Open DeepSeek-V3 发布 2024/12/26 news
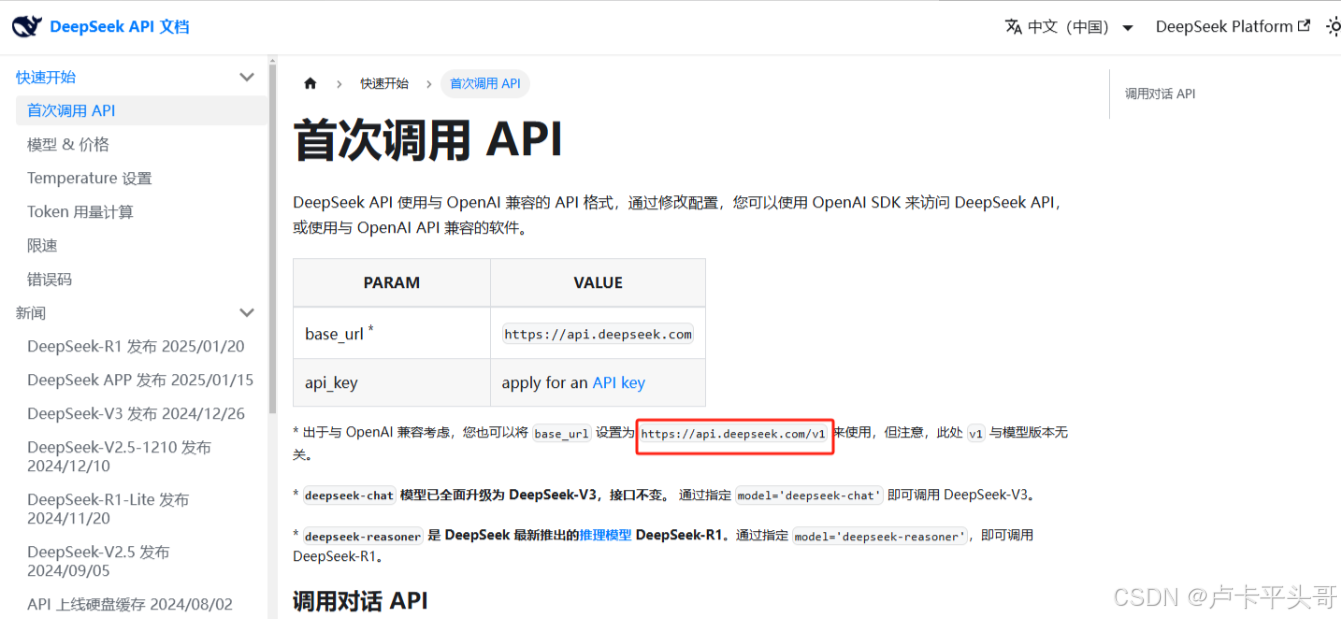Viewport: 1341px width, 619px height. 136,414
